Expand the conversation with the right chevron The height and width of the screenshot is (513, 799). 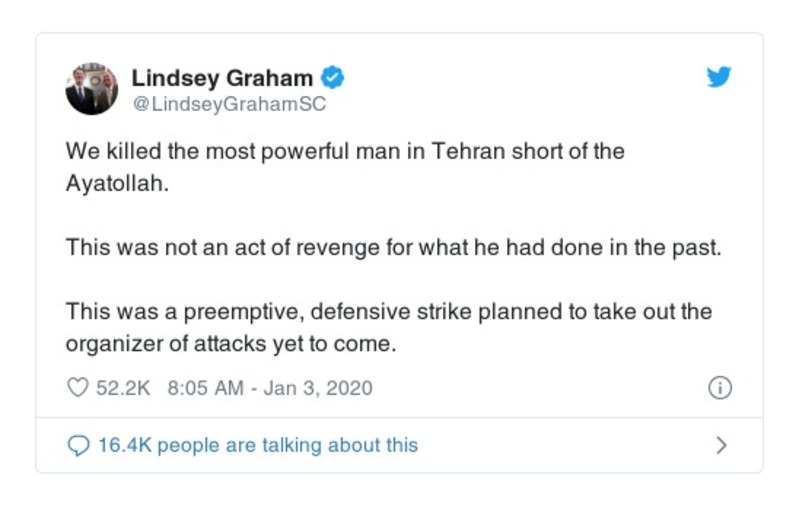pos(721,445)
